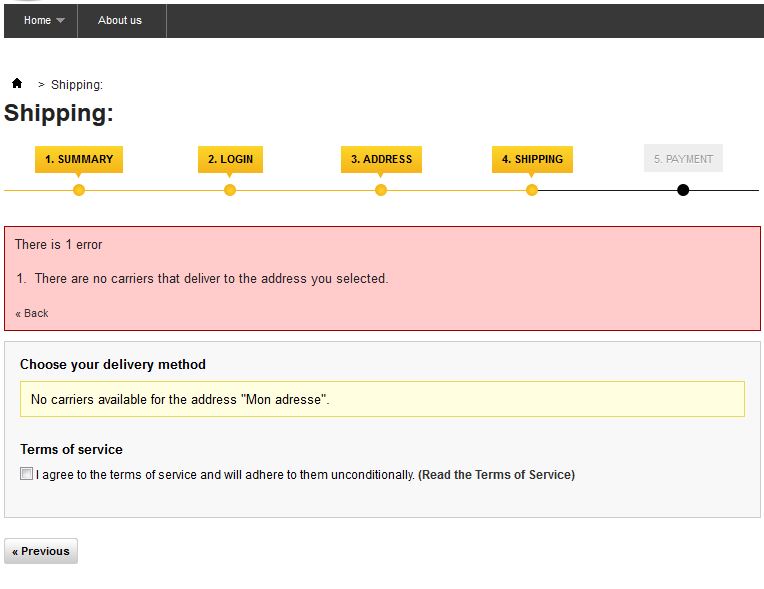Click the home icon in breadcrumb

[17, 83]
